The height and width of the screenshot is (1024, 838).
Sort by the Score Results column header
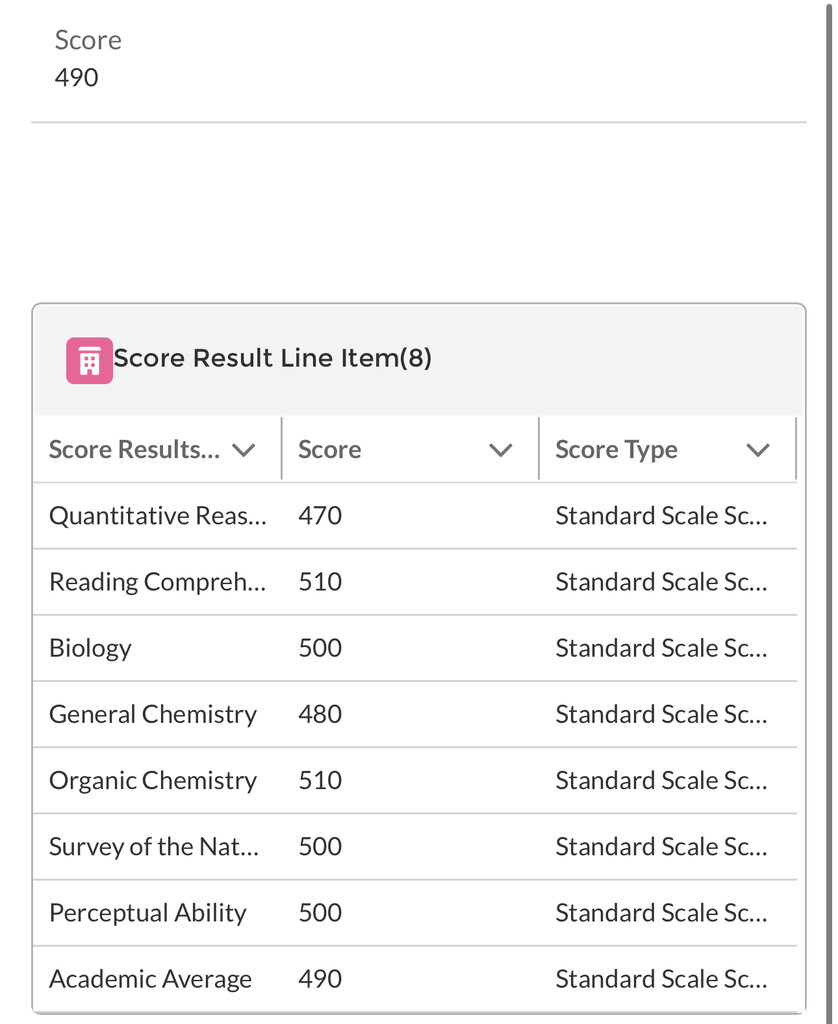tap(135, 449)
